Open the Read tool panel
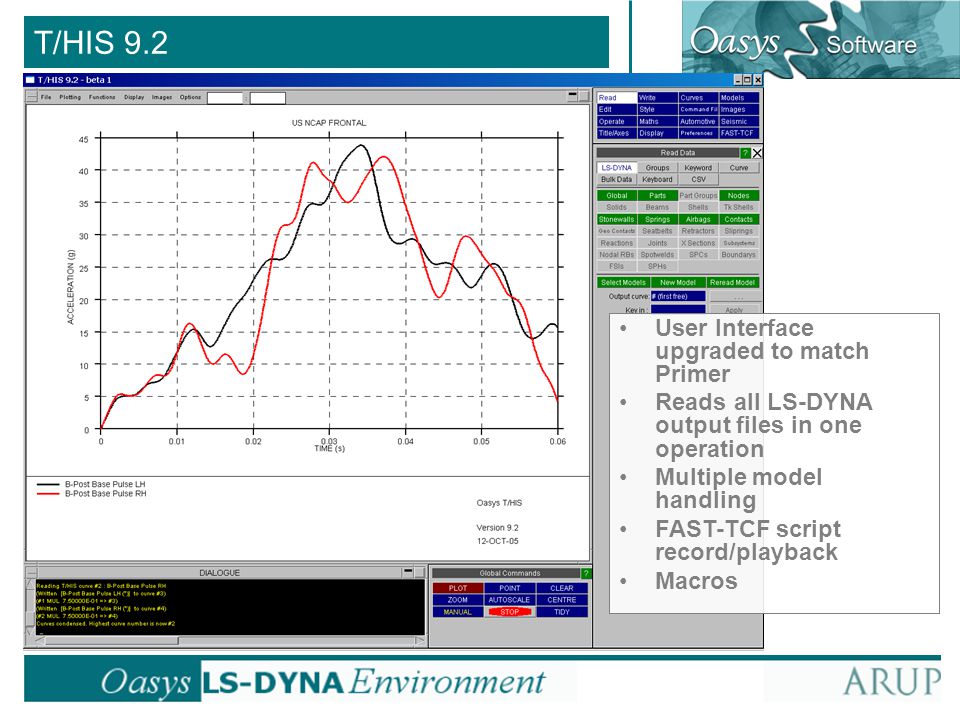The height and width of the screenshot is (720, 960). (617, 97)
